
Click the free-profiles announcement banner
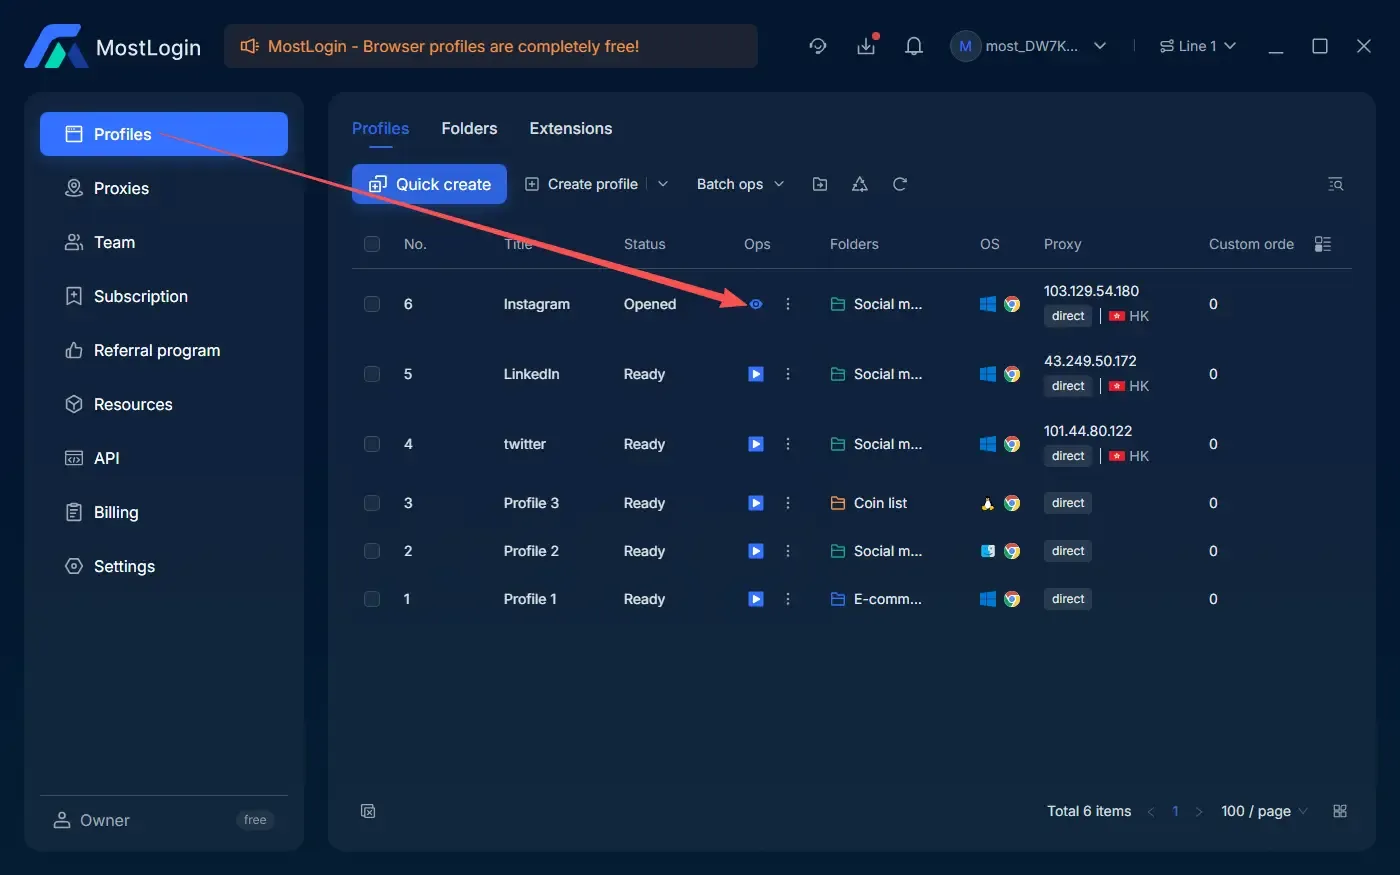pyautogui.click(x=490, y=46)
